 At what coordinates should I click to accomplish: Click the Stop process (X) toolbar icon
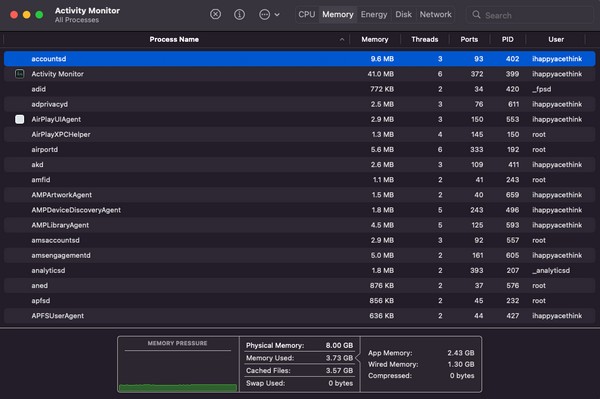pos(215,15)
